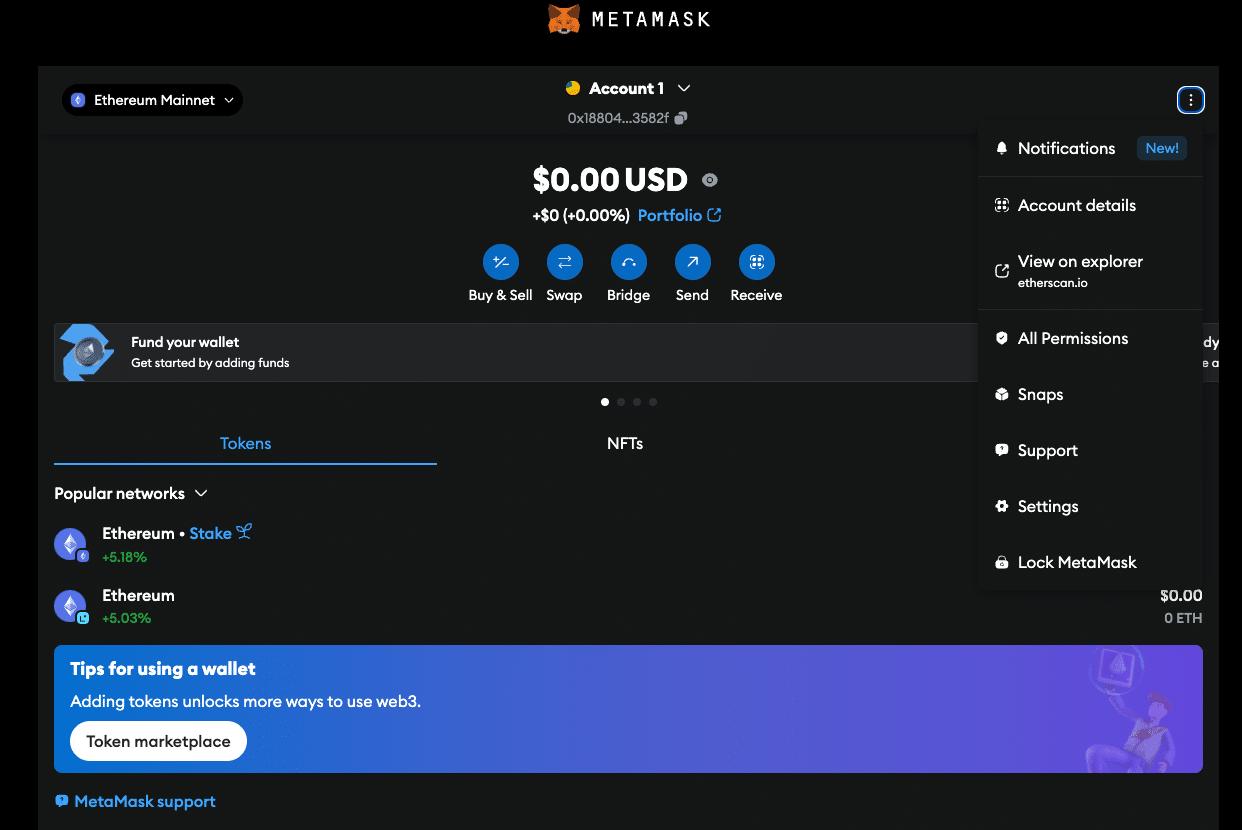Select the Buy & Sell icon
Viewport: 1242px width, 830px height.
500,261
